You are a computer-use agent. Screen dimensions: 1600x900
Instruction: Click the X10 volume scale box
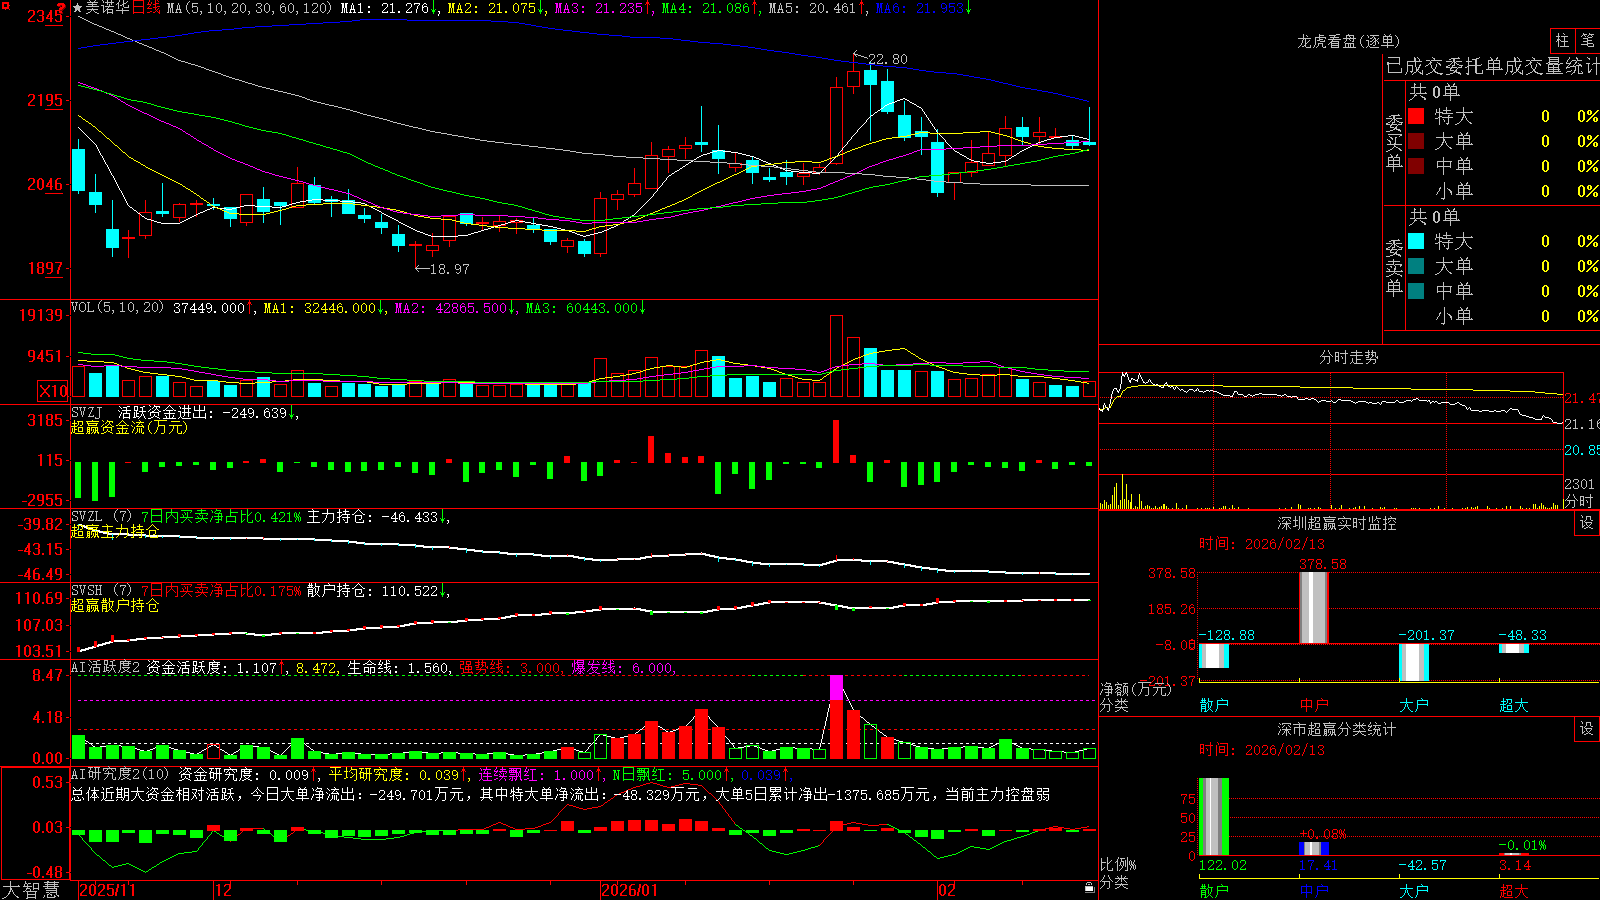click(x=53, y=391)
